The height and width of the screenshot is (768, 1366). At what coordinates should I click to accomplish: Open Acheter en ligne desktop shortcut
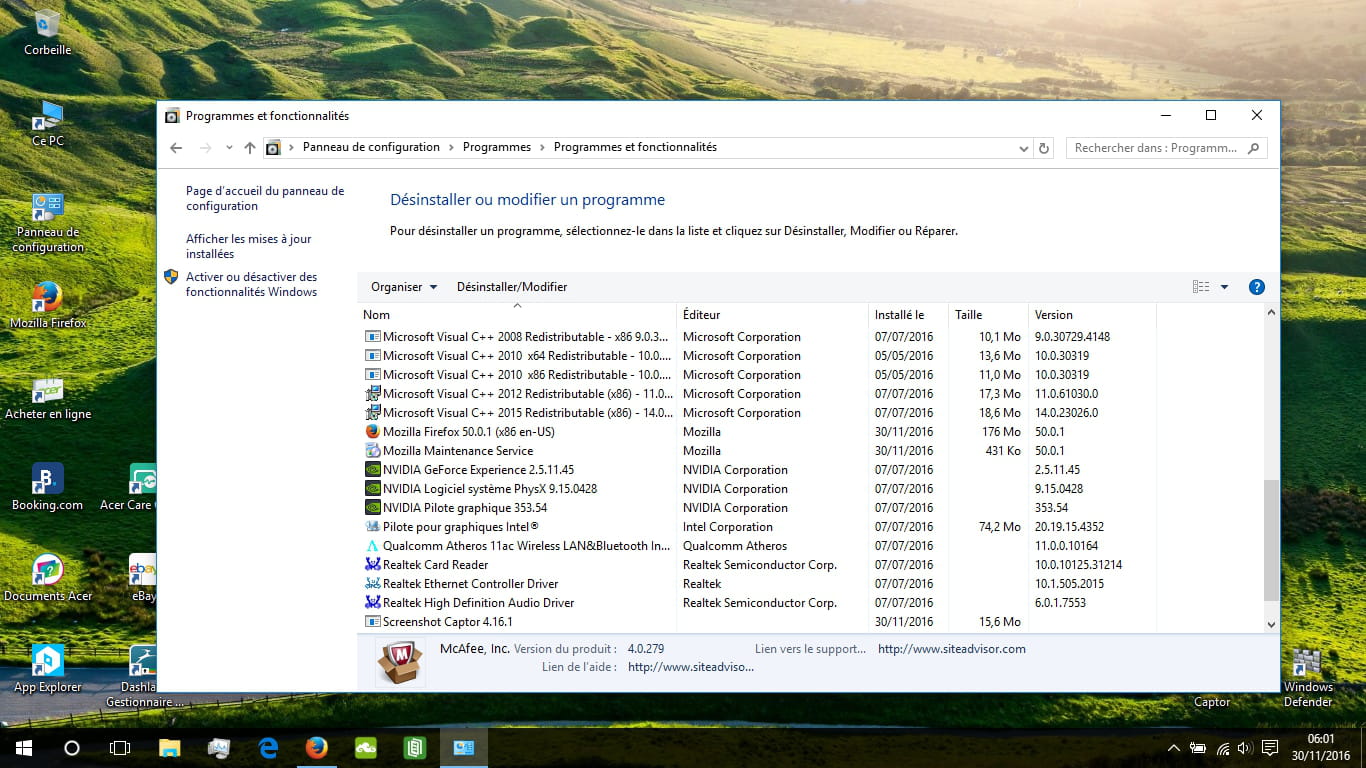click(x=47, y=397)
